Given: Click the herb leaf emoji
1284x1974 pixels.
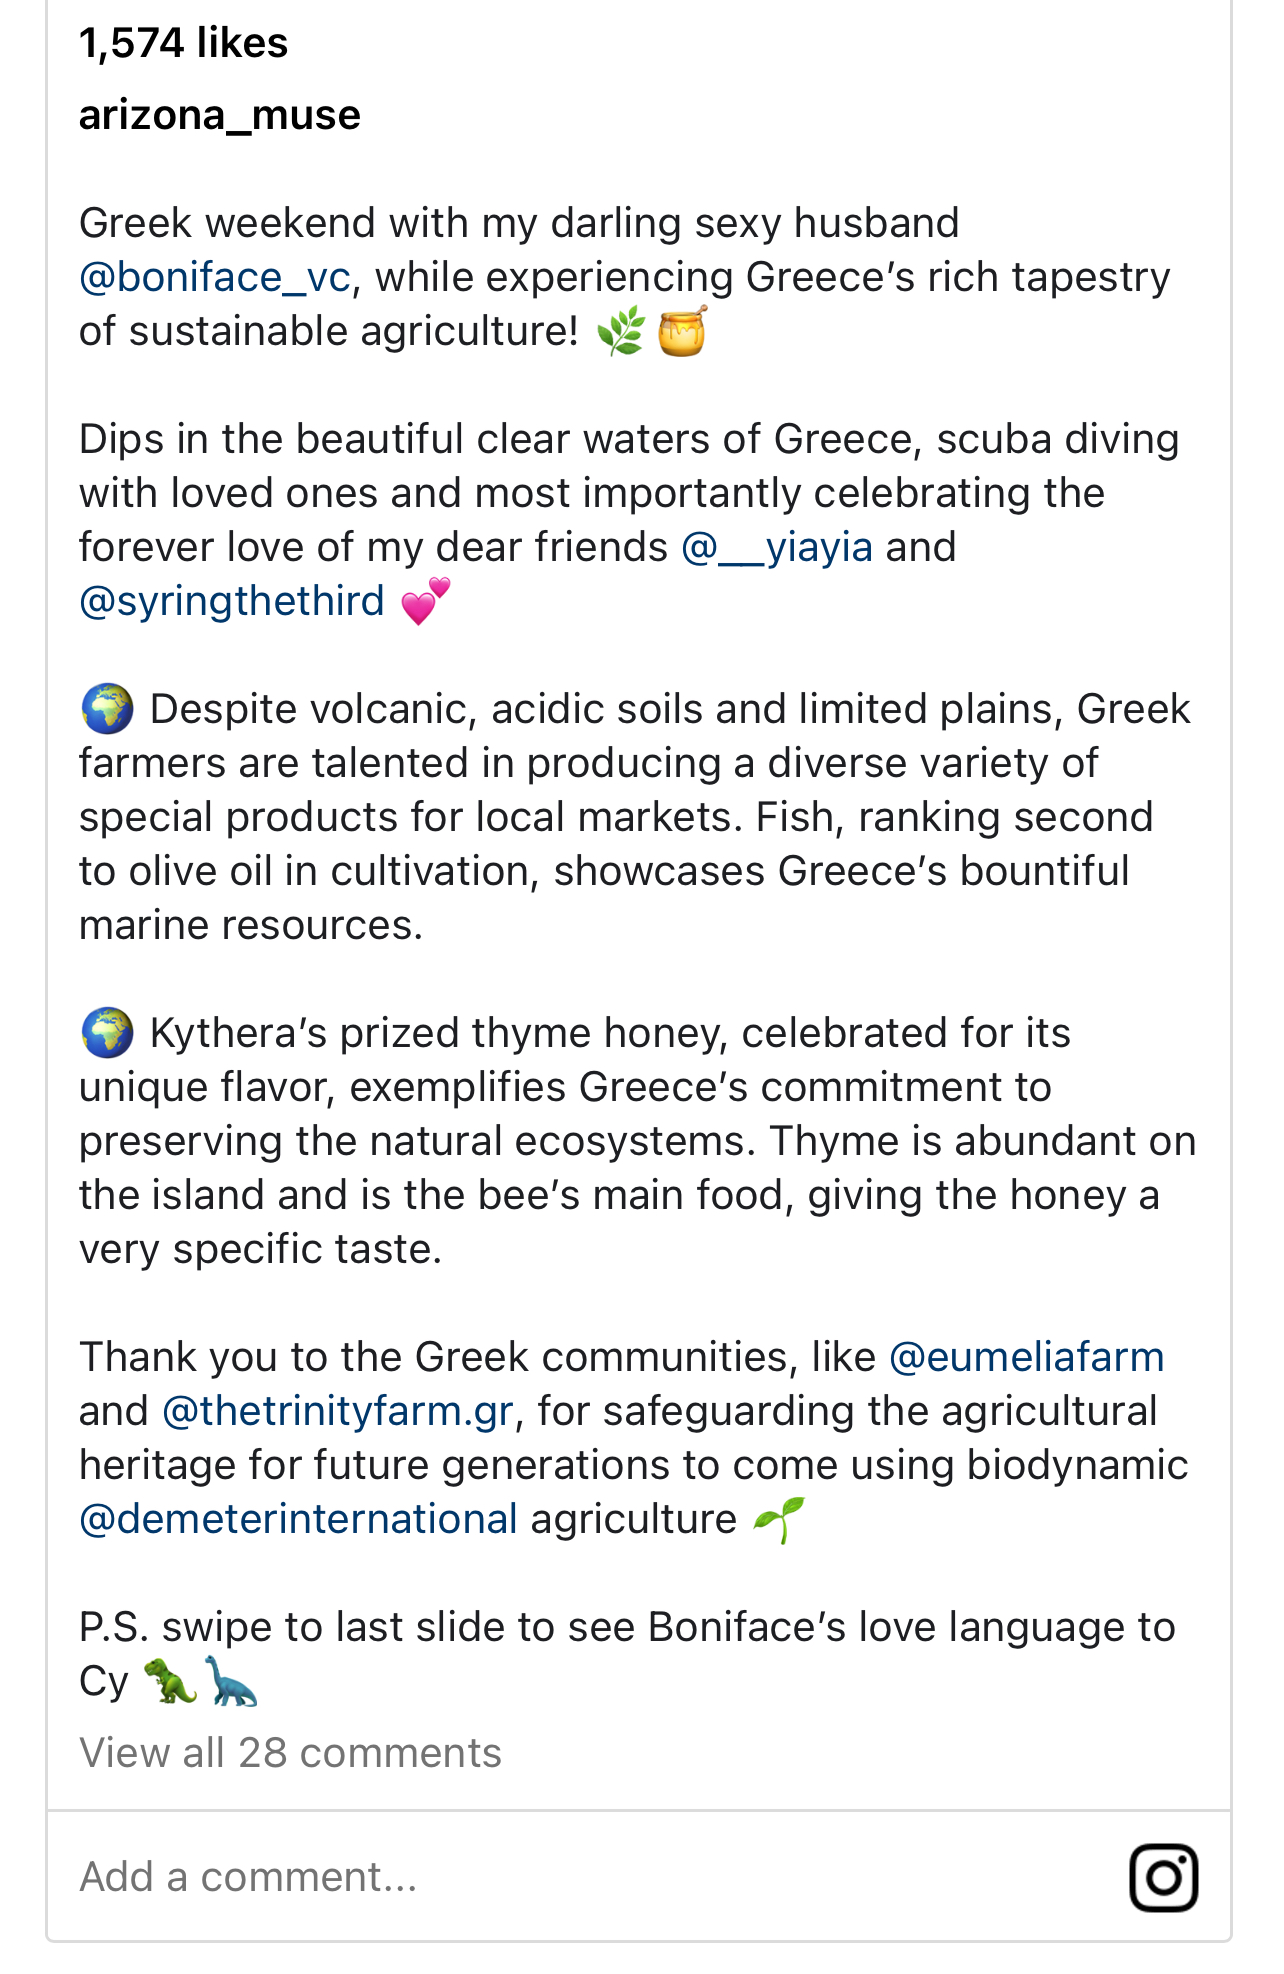Looking at the screenshot, I should 621,332.
